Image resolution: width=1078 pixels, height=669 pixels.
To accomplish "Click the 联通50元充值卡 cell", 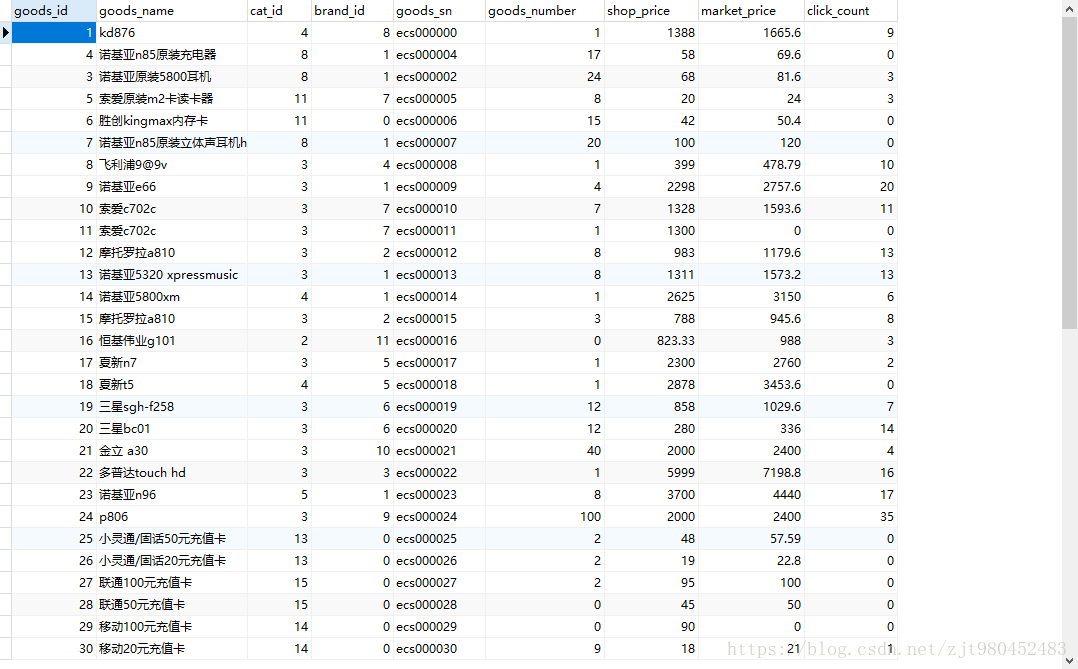I will (172, 604).
